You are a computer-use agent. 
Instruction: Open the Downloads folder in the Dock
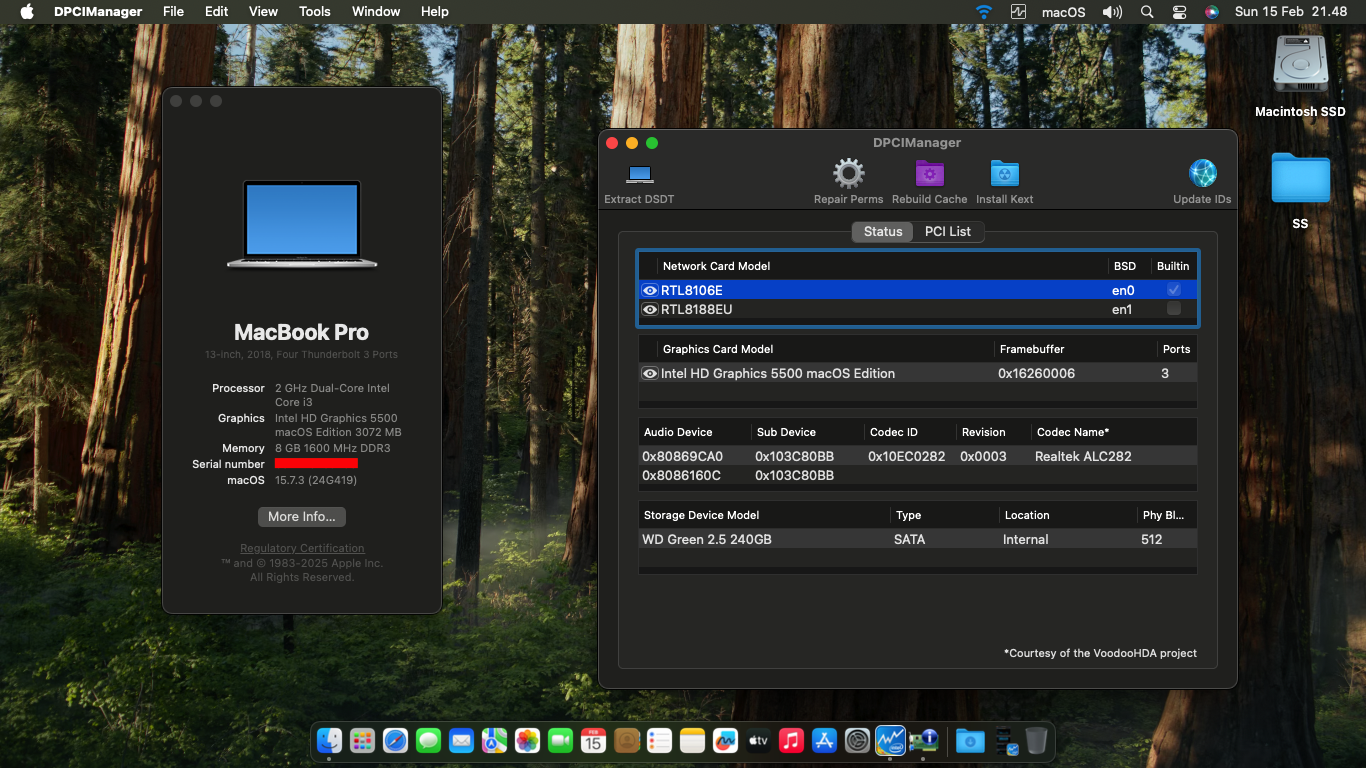[969, 740]
